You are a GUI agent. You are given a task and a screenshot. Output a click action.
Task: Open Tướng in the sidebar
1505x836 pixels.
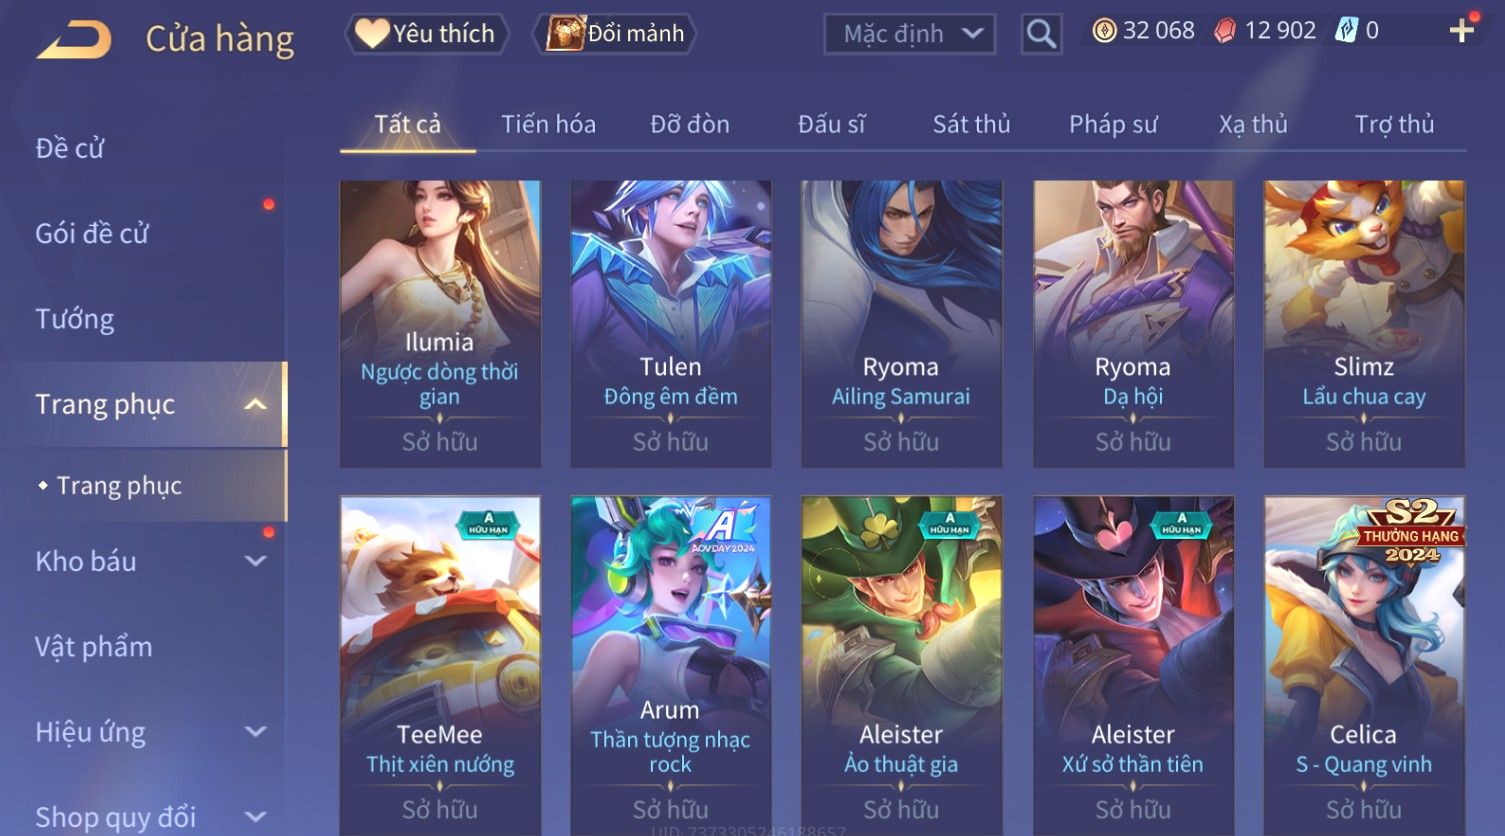[75, 319]
